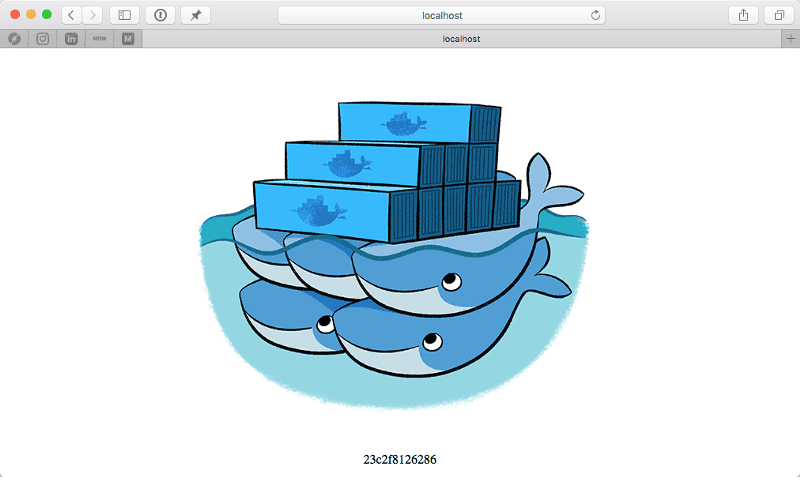Show all tabs overview
800x477 pixels.
777,15
